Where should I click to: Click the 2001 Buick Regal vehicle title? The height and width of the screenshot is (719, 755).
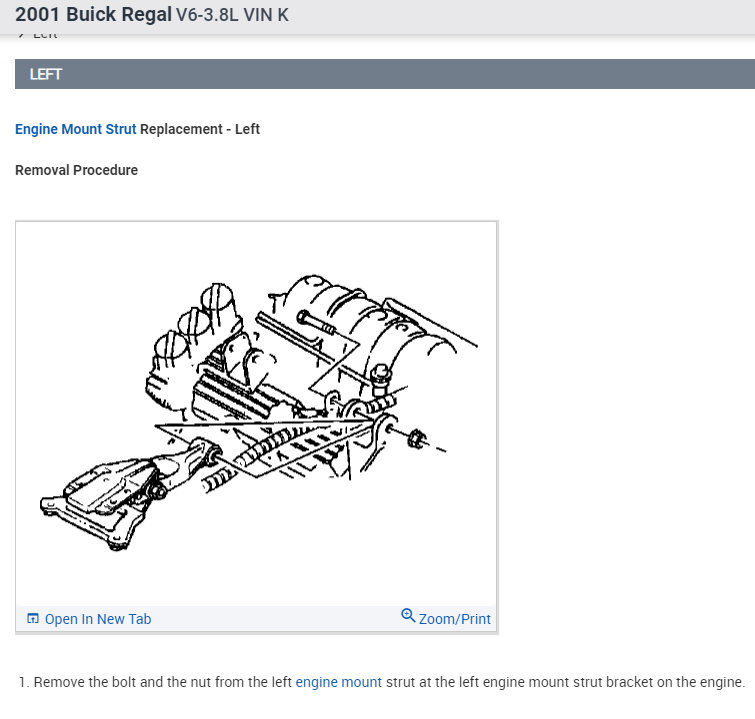coord(93,14)
